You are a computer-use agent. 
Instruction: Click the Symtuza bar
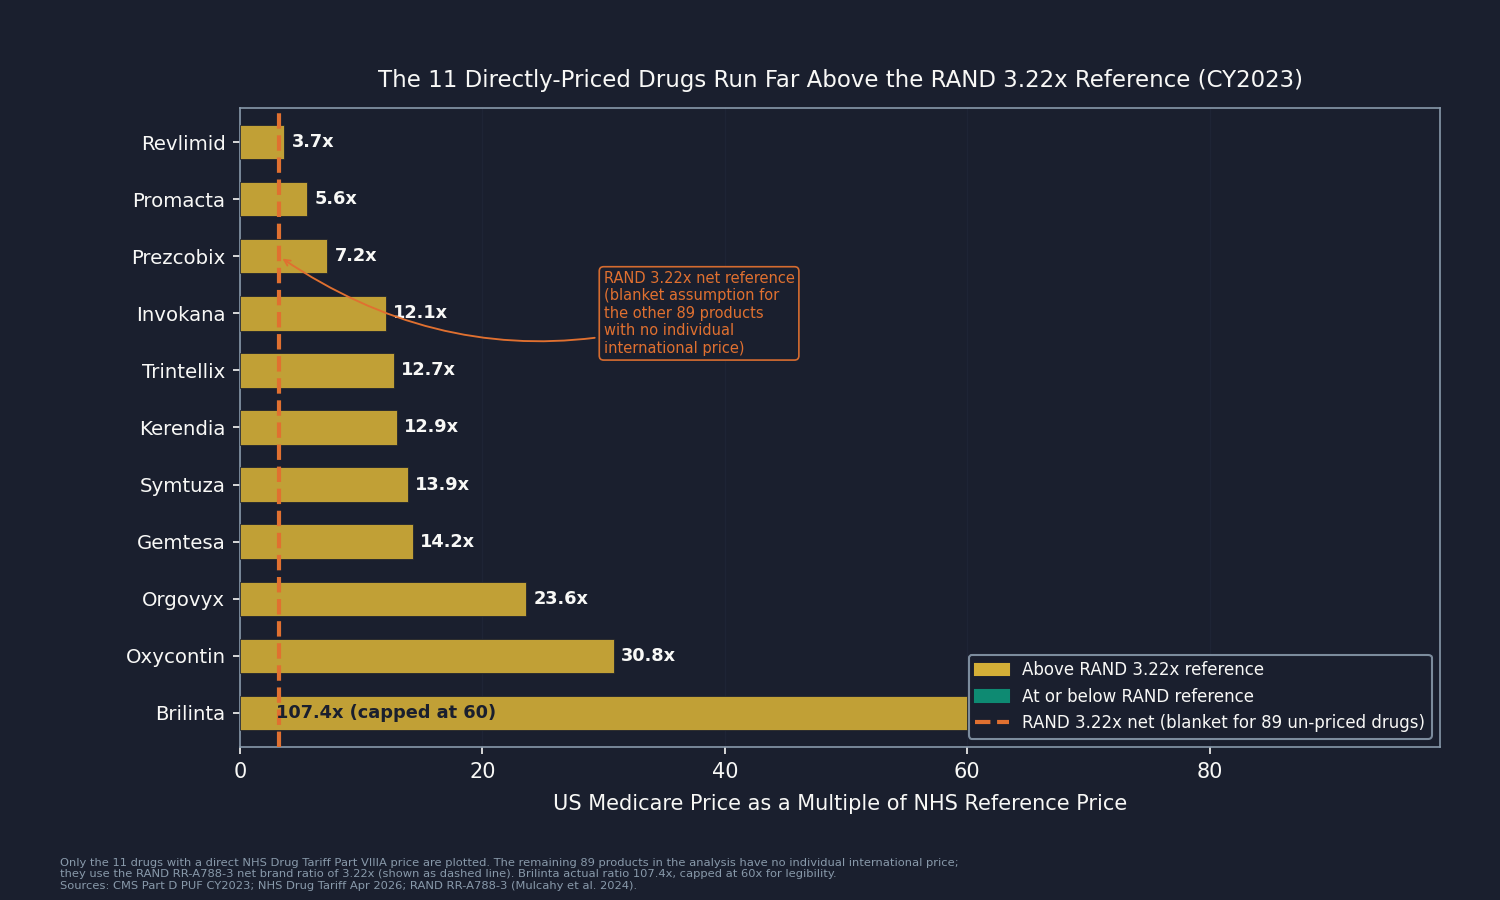[324, 485]
